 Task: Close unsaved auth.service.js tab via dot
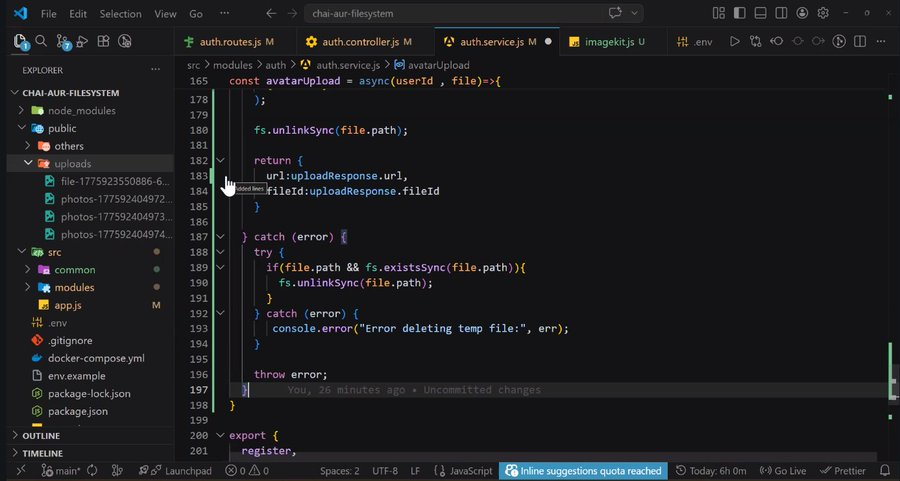548,41
